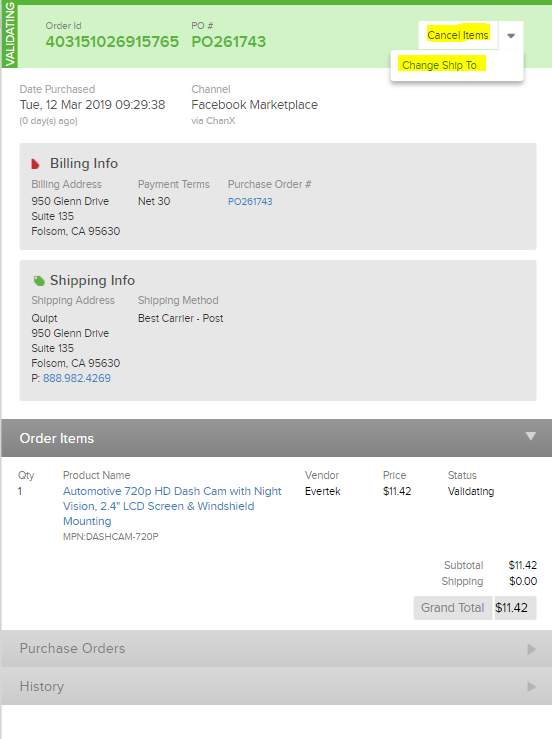Open purchase order link PO261743 in Billing Info
Viewport: 552px width, 739px height.
click(x=250, y=202)
